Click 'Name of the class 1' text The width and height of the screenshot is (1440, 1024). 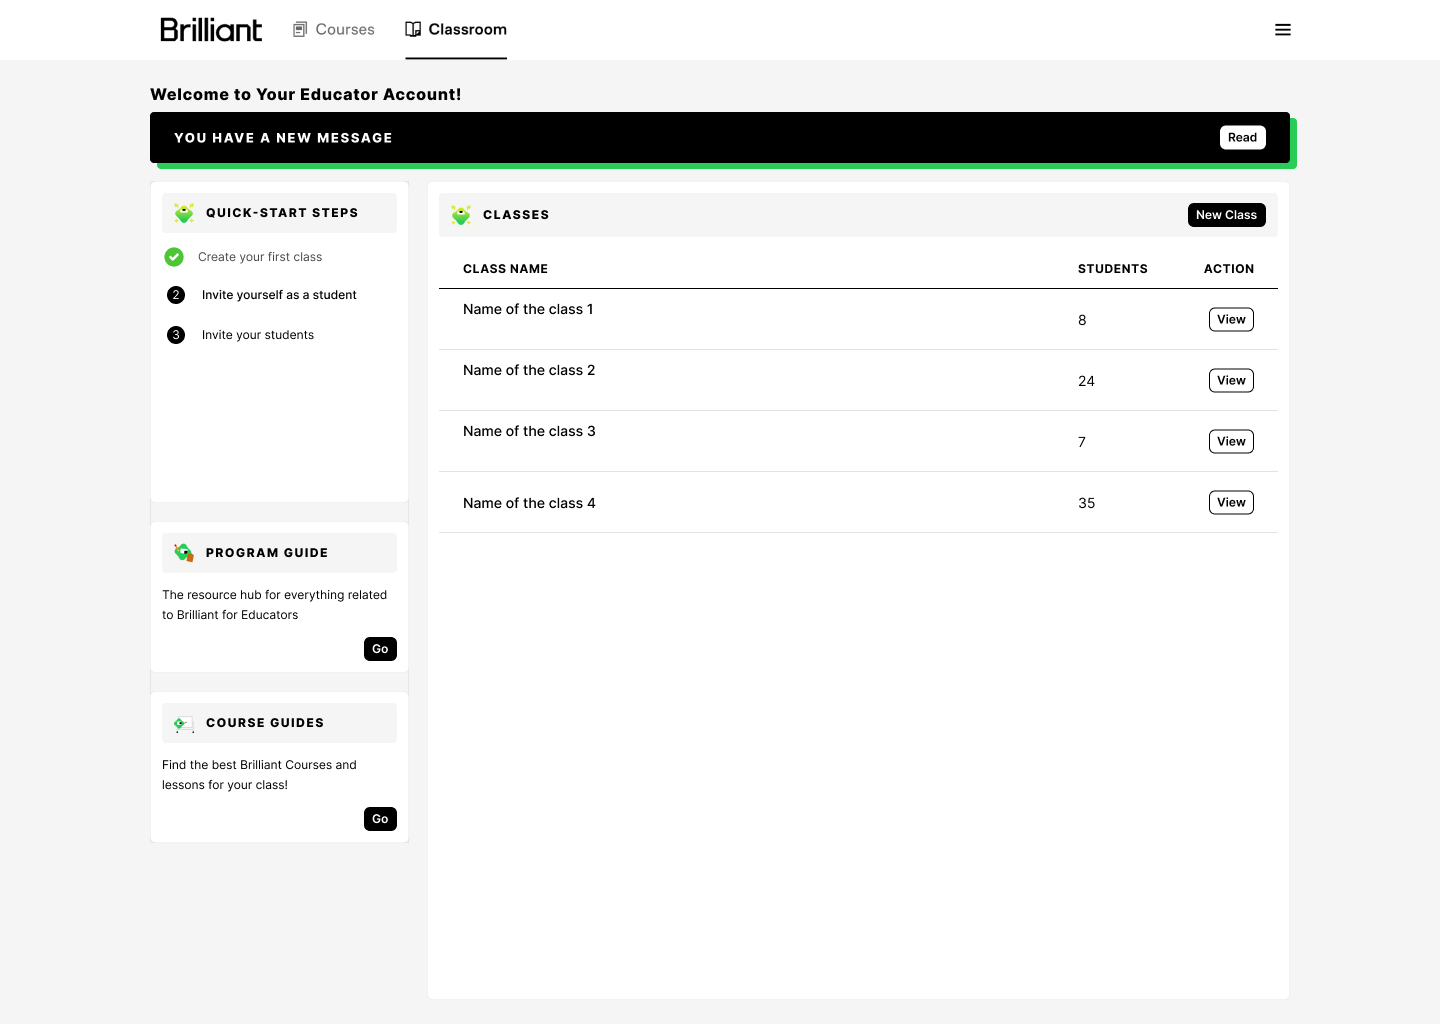coord(528,310)
